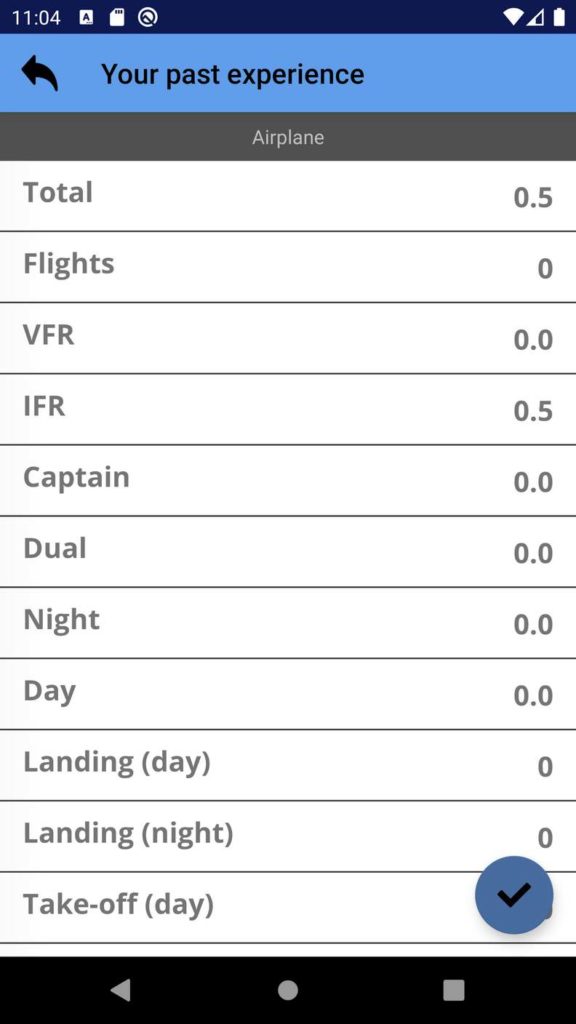The height and width of the screenshot is (1024, 576).
Task: Tap the battery icon in status bar
Action: point(559,17)
